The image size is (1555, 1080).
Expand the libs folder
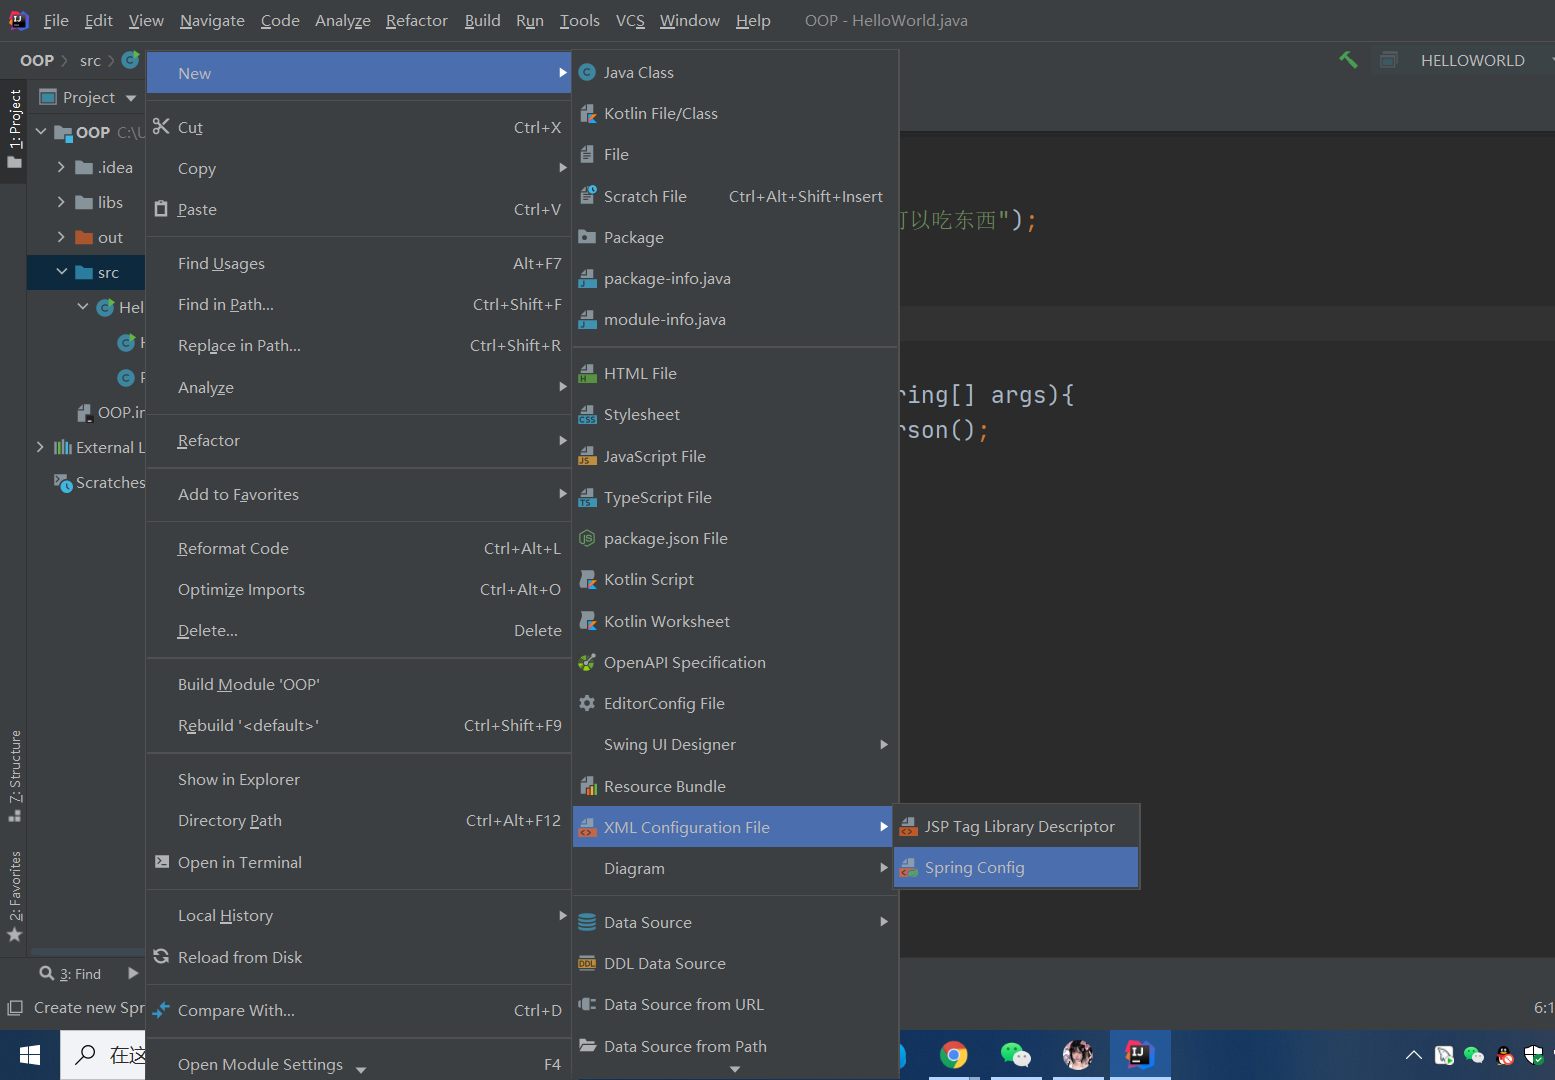tap(61, 202)
